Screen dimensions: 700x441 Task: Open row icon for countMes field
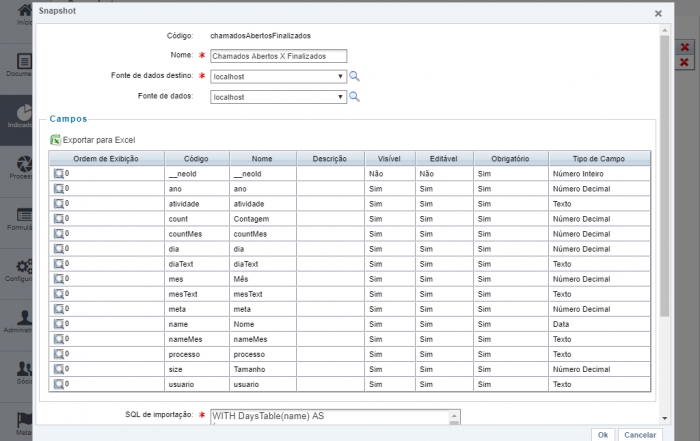click(x=58, y=233)
